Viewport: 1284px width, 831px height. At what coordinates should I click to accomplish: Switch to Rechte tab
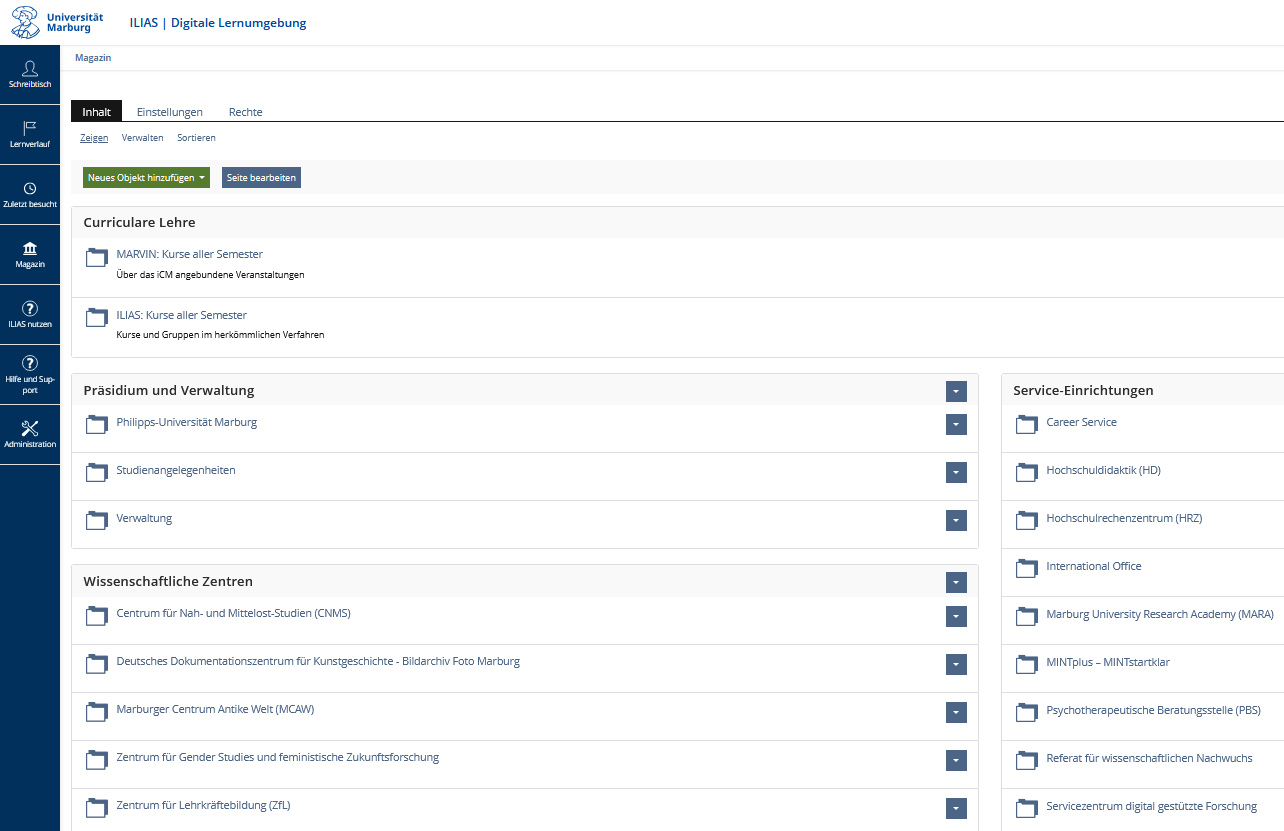pyautogui.click(x=245, y=112)
